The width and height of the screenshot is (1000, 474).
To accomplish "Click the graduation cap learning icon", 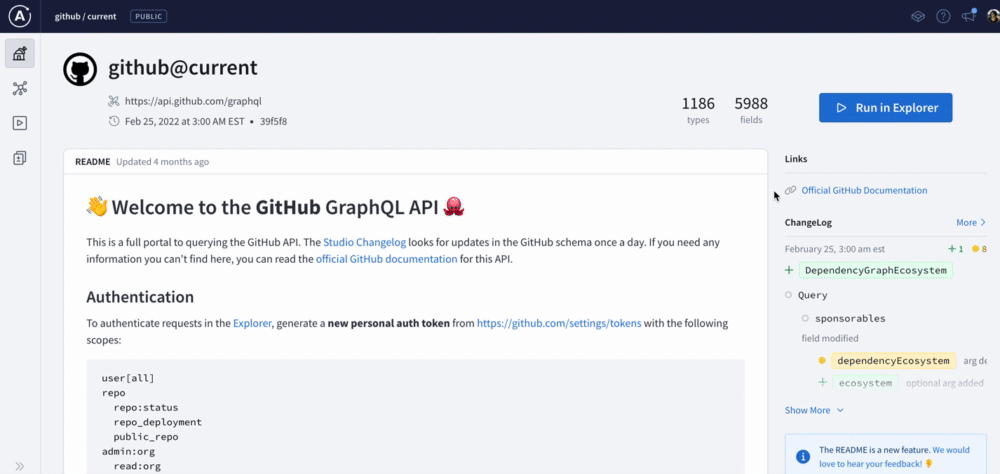I will 918,17.
